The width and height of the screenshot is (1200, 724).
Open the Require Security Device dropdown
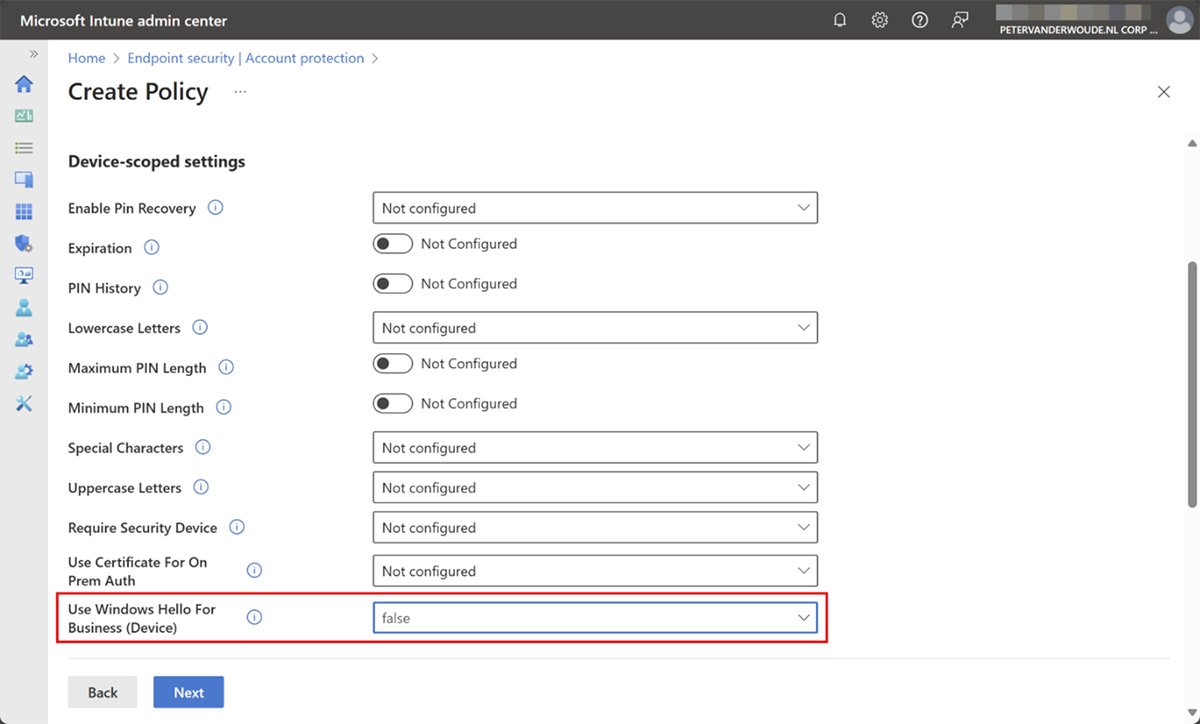pos(595,528)
